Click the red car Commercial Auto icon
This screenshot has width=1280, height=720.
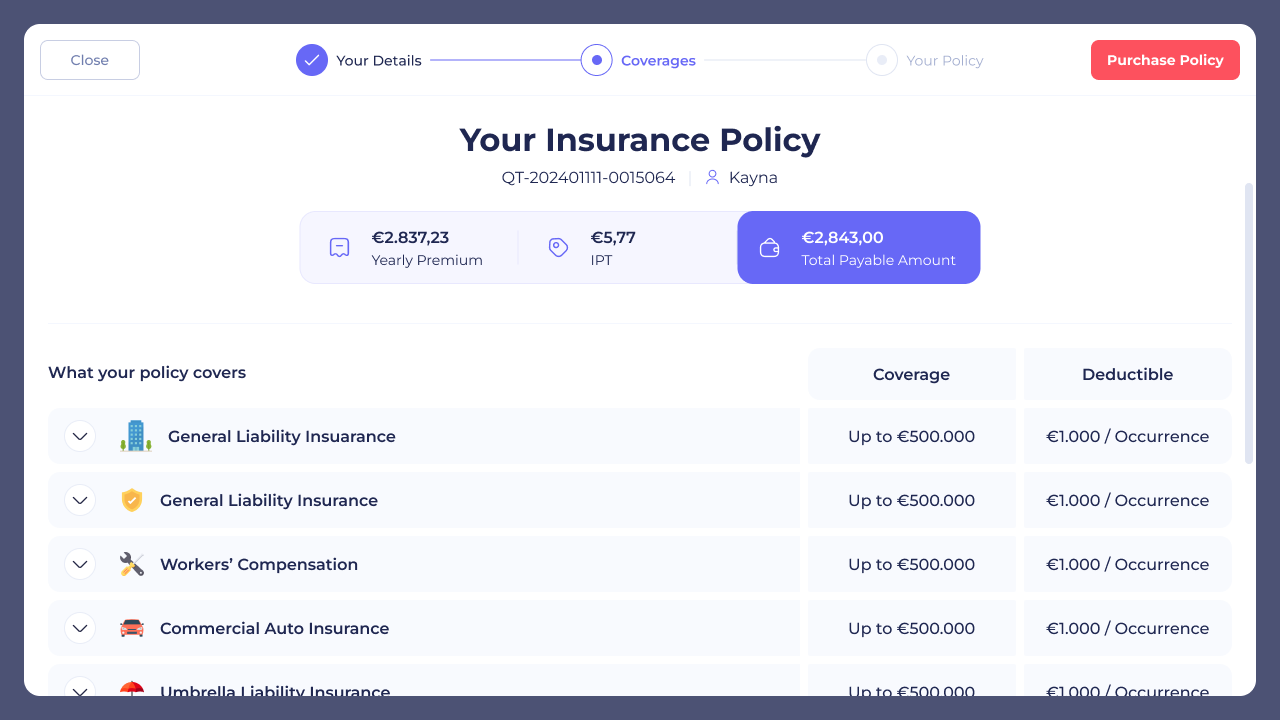click(x=132, y=628)
